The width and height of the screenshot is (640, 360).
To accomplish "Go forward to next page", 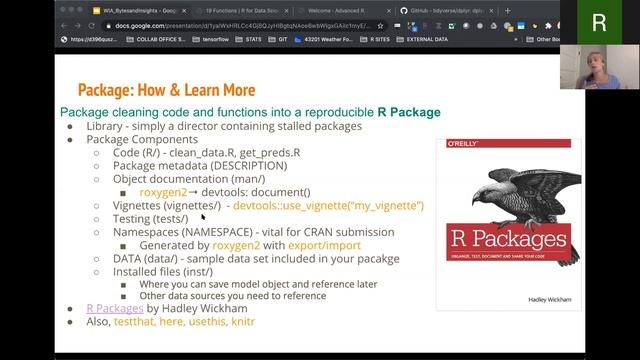I will [78, 26].
